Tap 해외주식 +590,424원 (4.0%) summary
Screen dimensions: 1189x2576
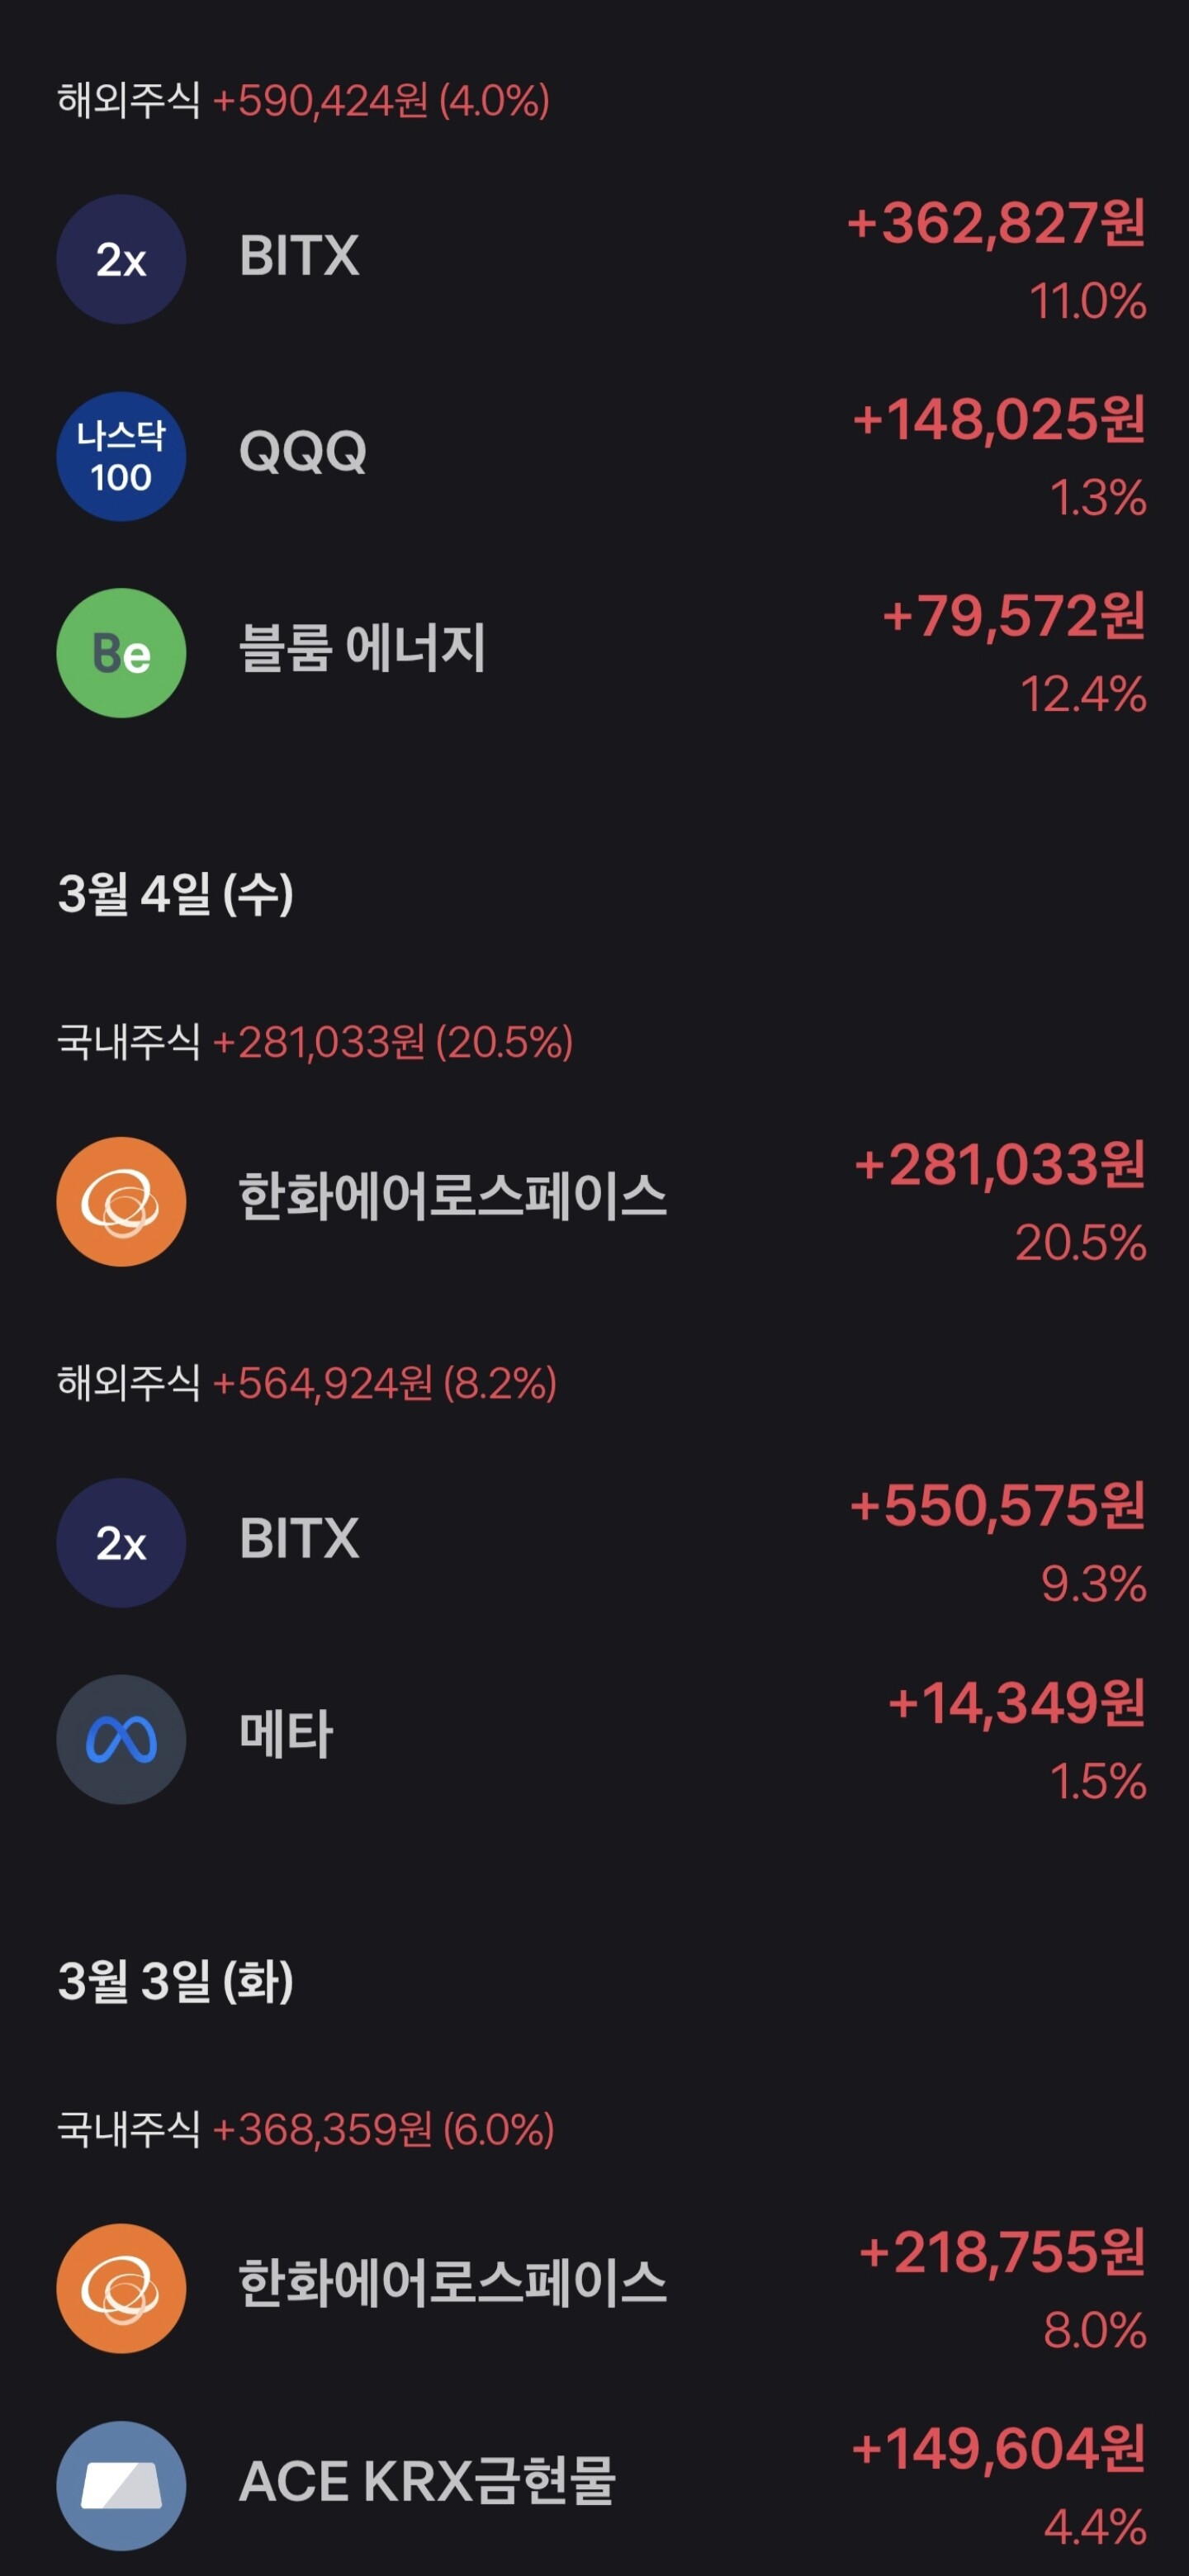[303, 101]
